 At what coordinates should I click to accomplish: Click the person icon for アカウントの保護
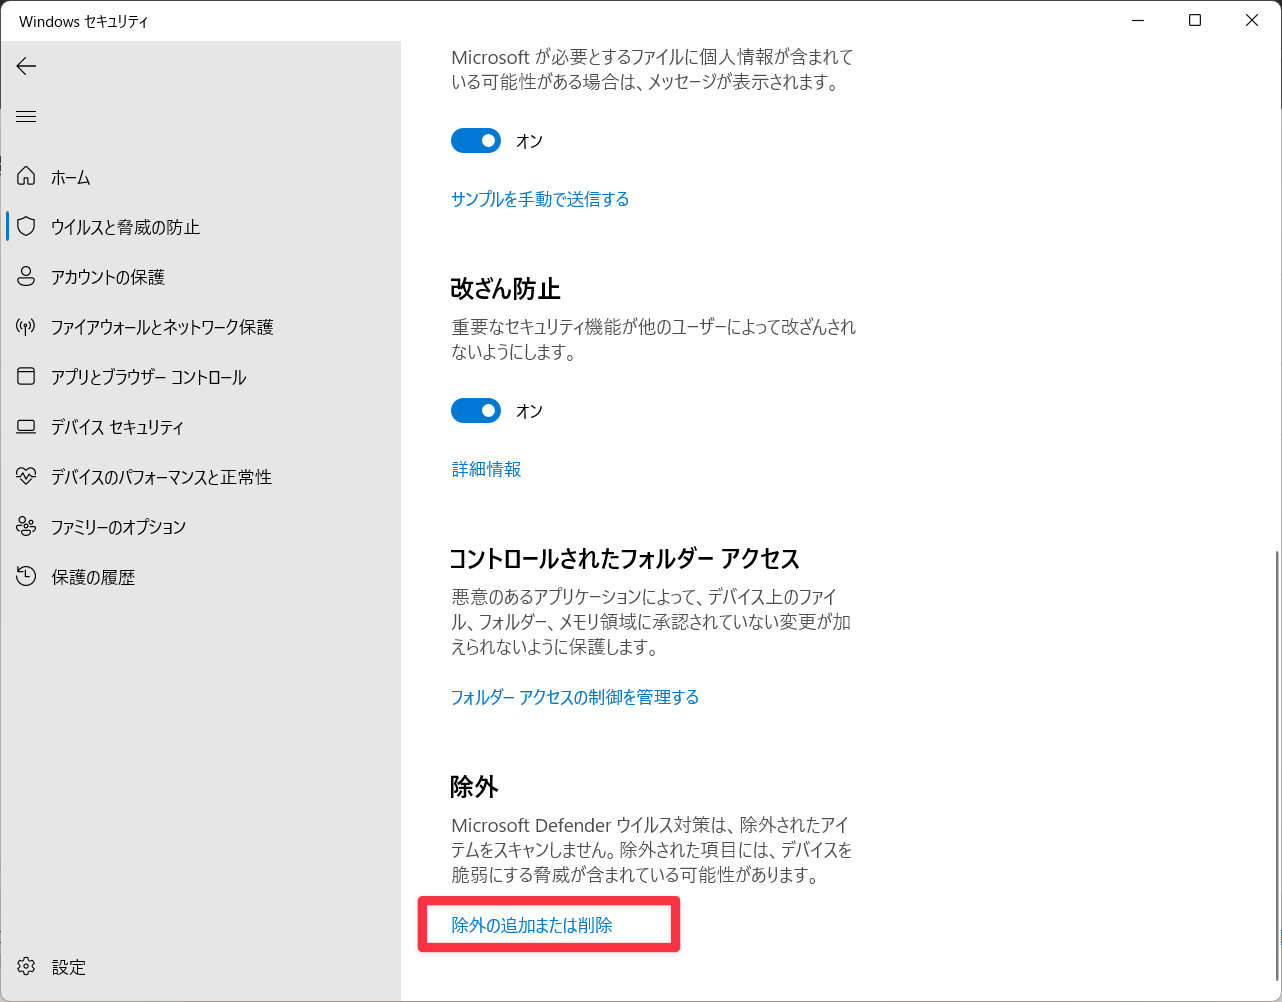26,277
